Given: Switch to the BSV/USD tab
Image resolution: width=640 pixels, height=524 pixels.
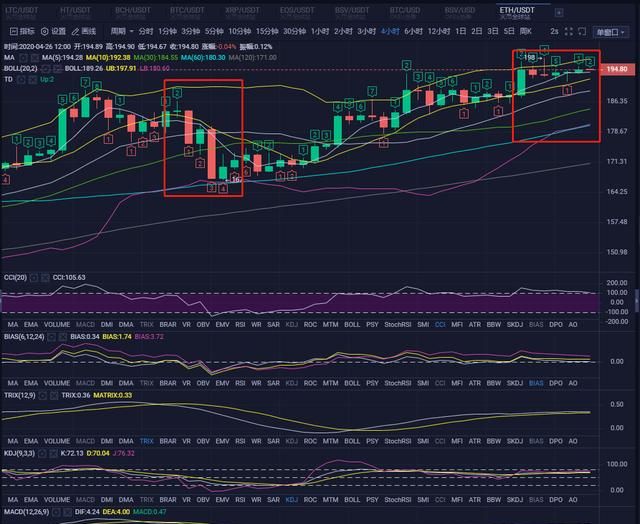Looking at the screenshot, I should pyautogui.click(x=460, y=12).
